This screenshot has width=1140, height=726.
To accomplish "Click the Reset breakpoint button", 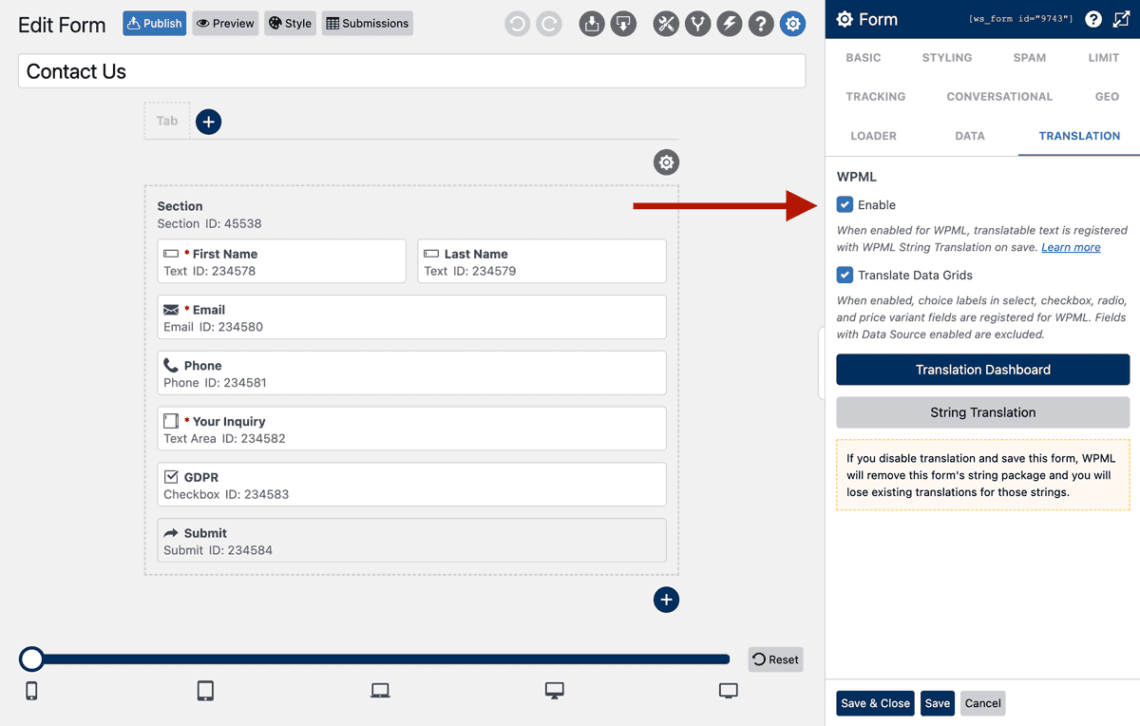I will (776, 659).
